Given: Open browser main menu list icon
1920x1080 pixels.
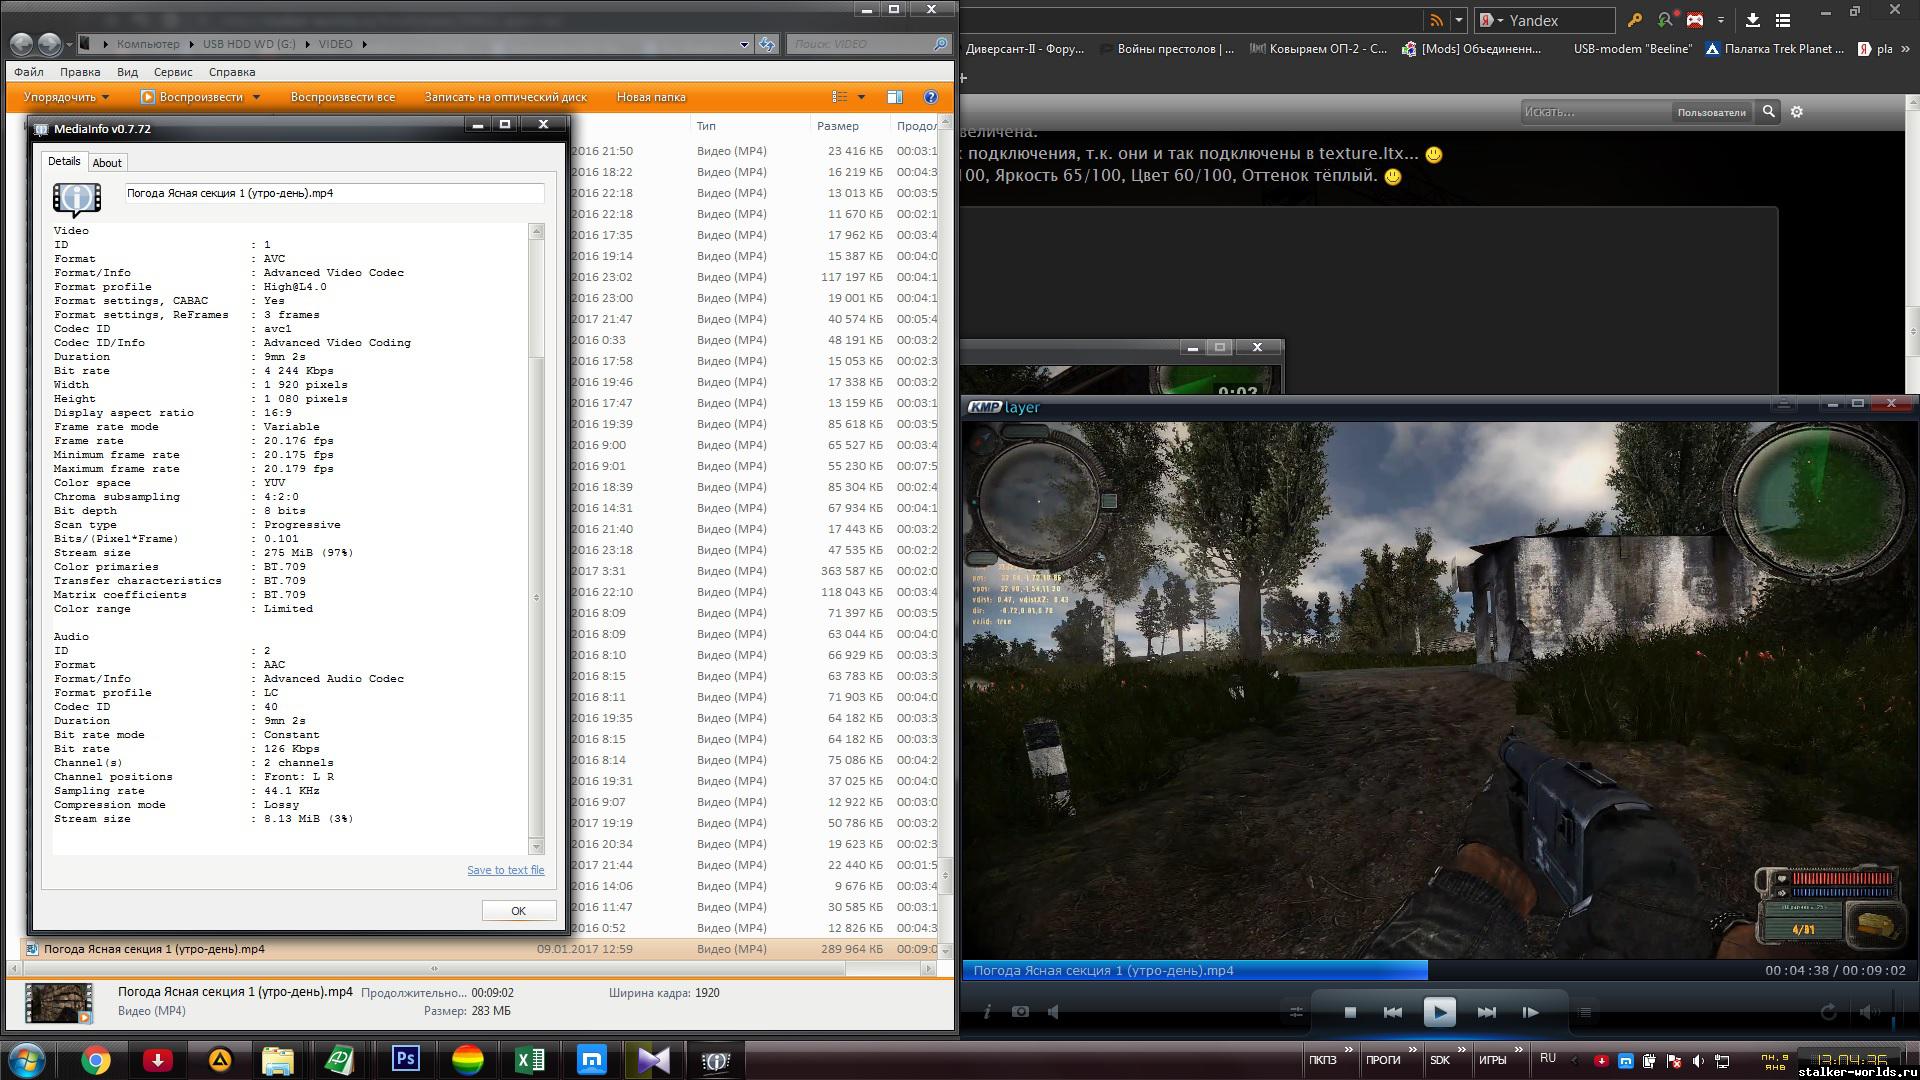Looking at the screenshot, I should click(x=1782, y=20).
